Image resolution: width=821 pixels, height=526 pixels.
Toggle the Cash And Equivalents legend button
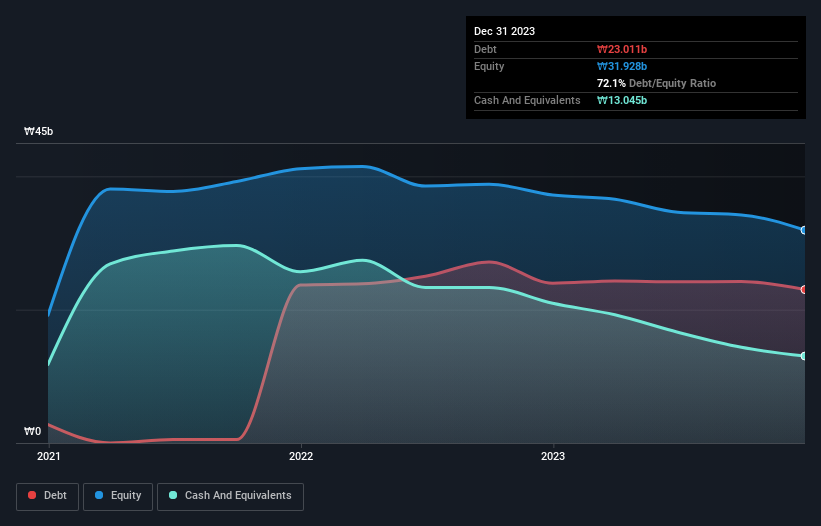230,496
